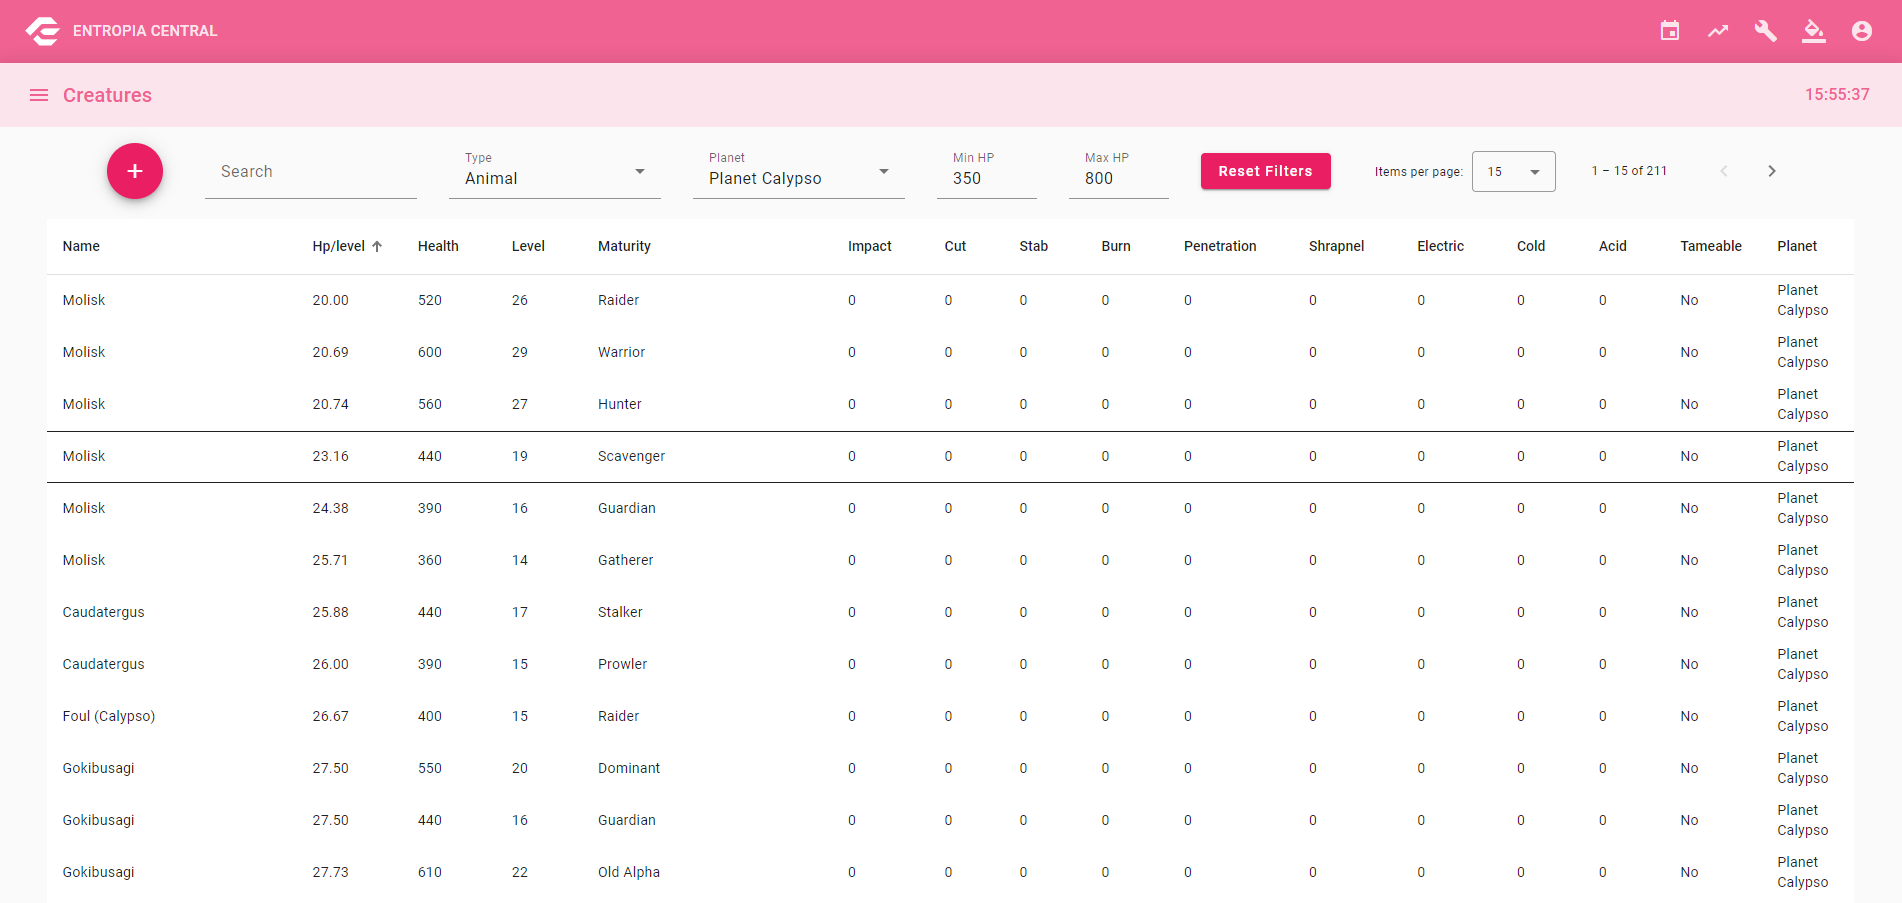Click the clock showing 15:55:37
1902x903 pixels.
point(1837,94)
